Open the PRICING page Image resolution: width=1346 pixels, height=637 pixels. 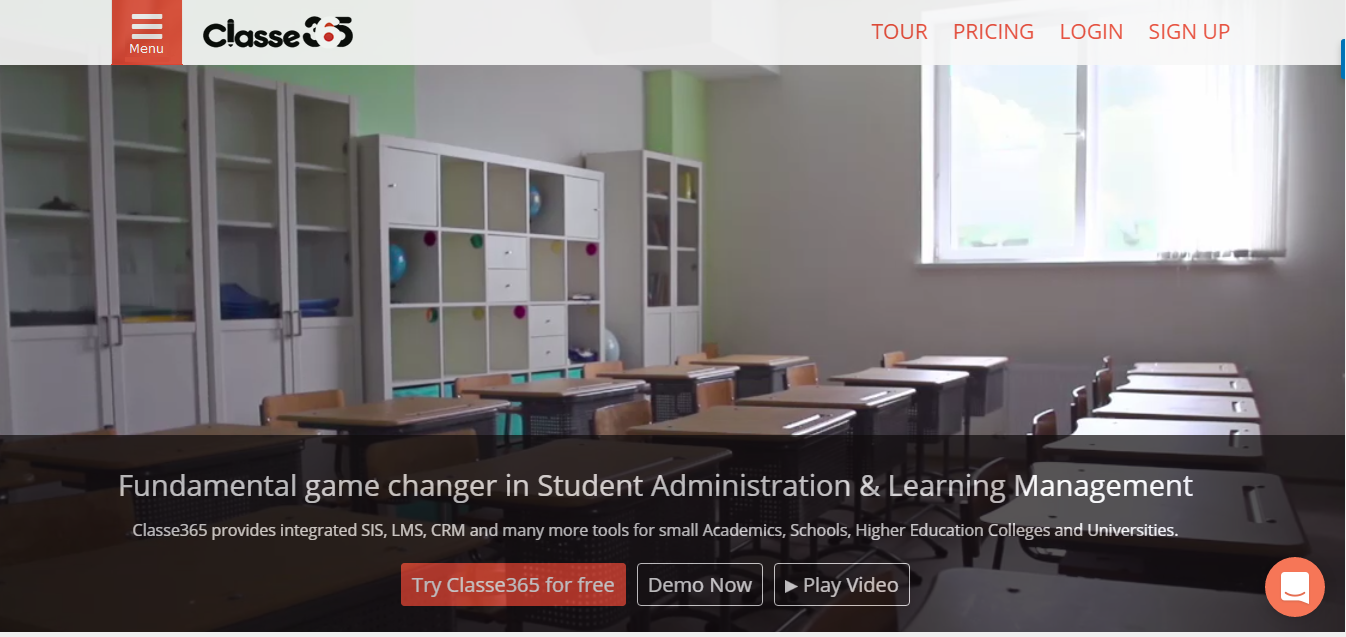tap(993, 32)
